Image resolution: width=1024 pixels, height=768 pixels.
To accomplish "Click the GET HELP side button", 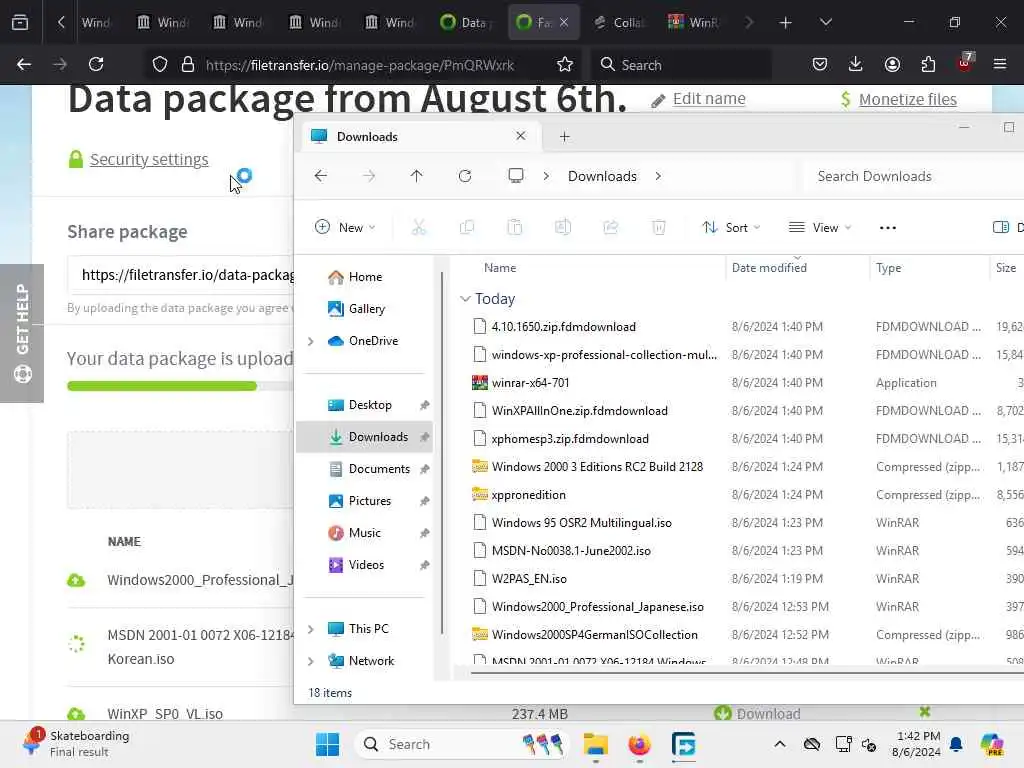I will [x=22, y=333].
